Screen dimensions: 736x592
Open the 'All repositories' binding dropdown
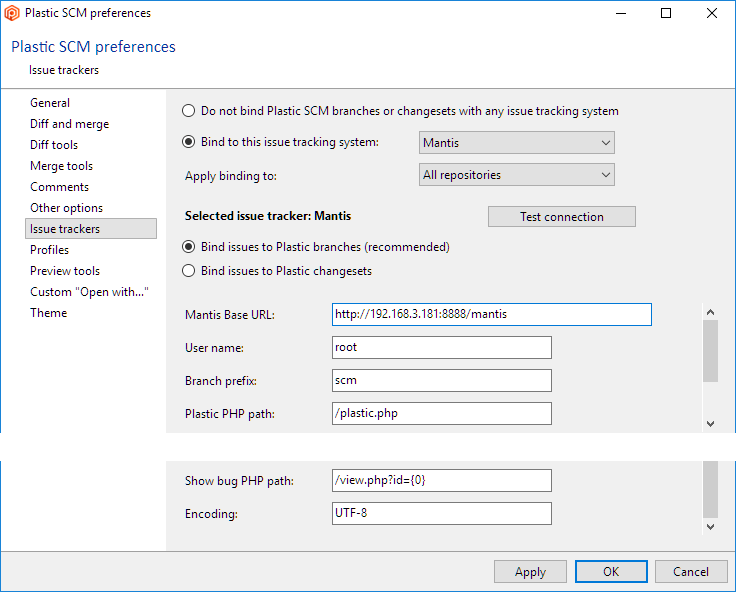coord(516,175)
